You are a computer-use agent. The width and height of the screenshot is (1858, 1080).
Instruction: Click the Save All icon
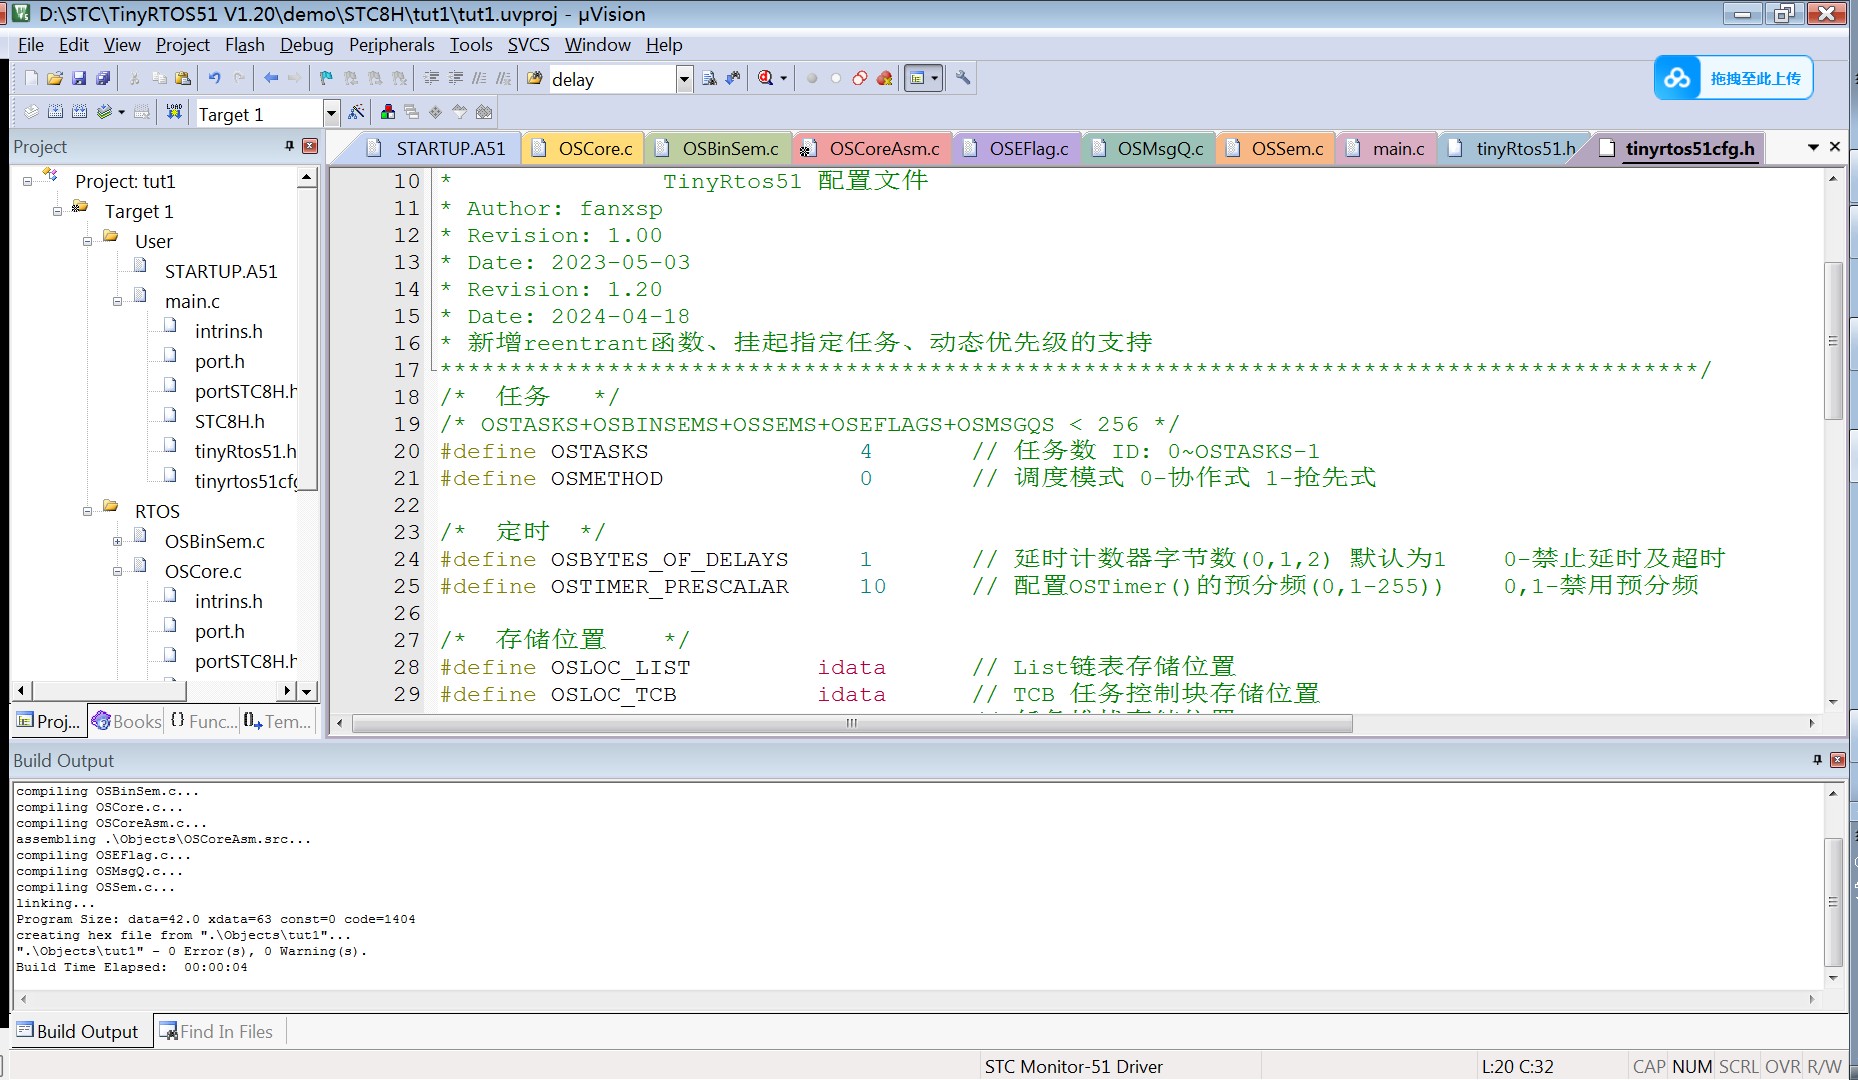click(103, 78)
